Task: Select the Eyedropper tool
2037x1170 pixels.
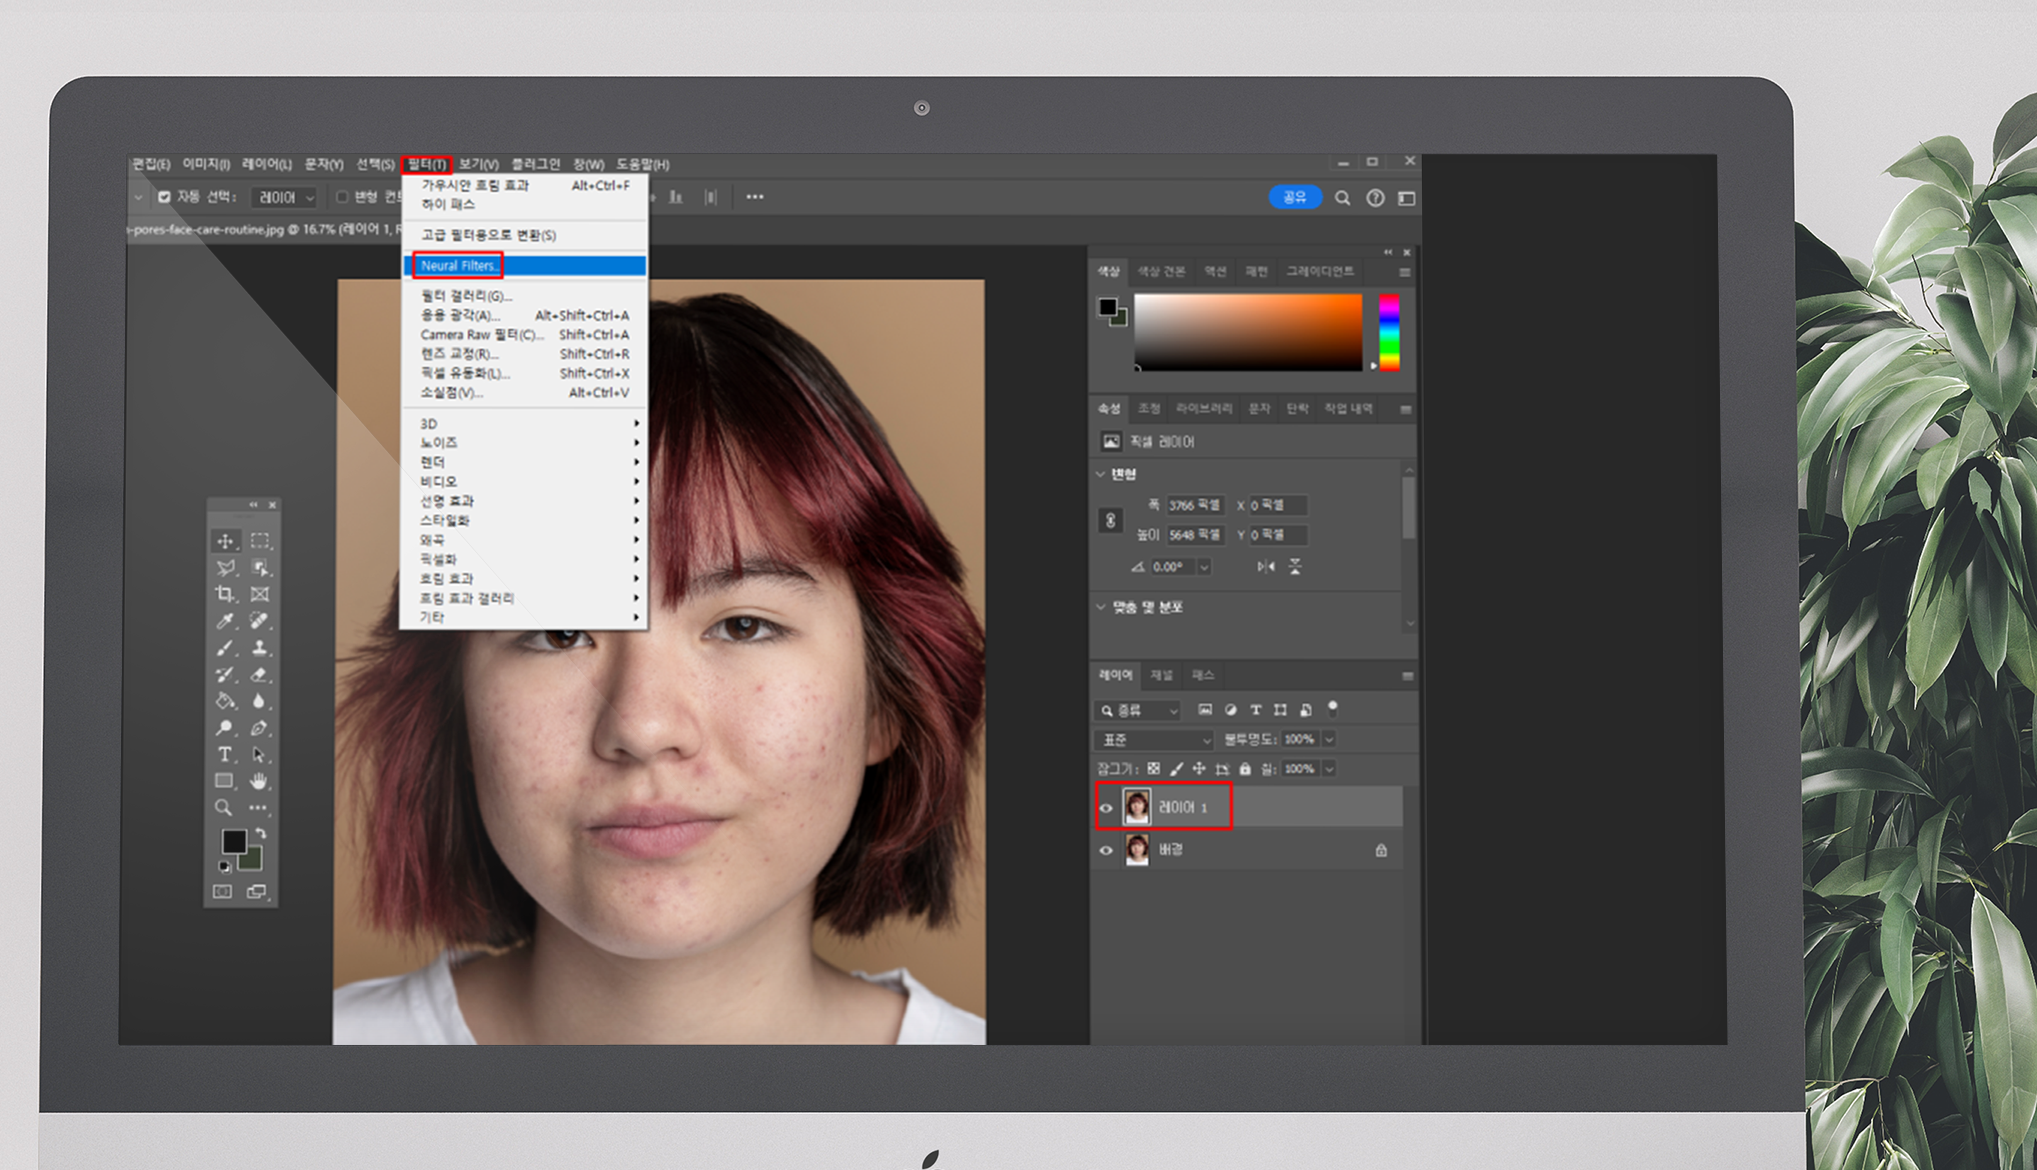Action: click(x=225, y=621)
